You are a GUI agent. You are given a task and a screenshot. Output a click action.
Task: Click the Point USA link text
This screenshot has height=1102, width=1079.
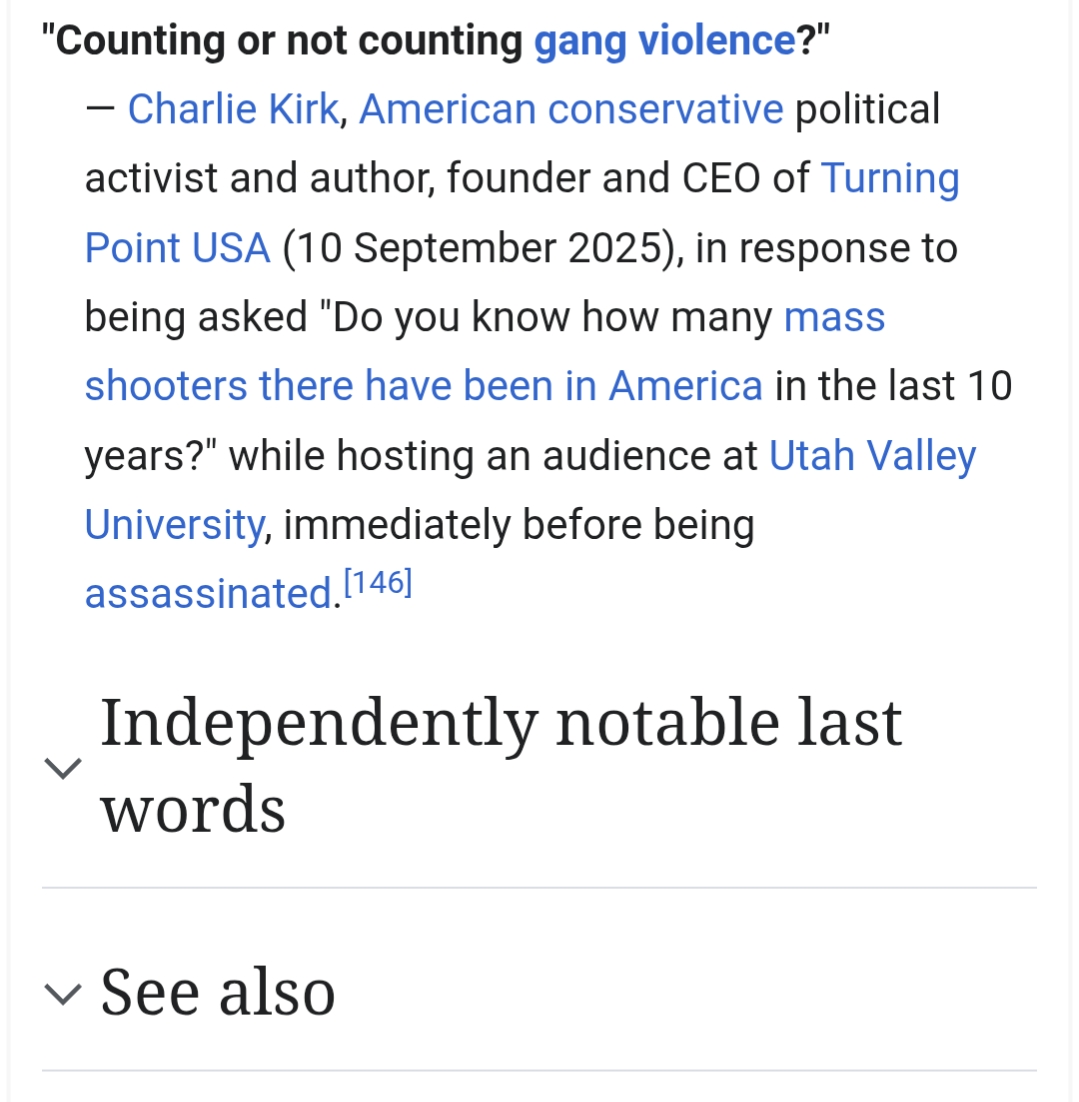click(x=177, y=247)
